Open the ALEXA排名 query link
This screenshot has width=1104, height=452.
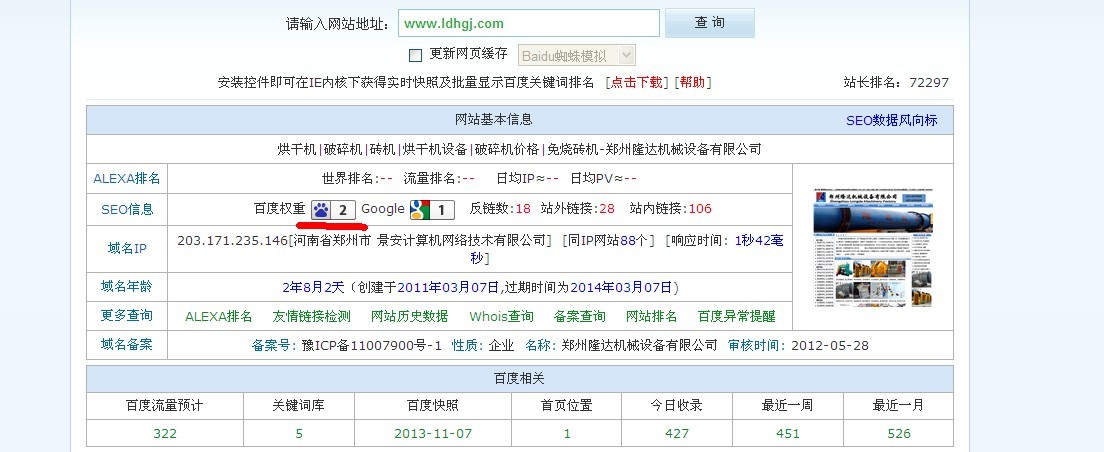[218, 317]
